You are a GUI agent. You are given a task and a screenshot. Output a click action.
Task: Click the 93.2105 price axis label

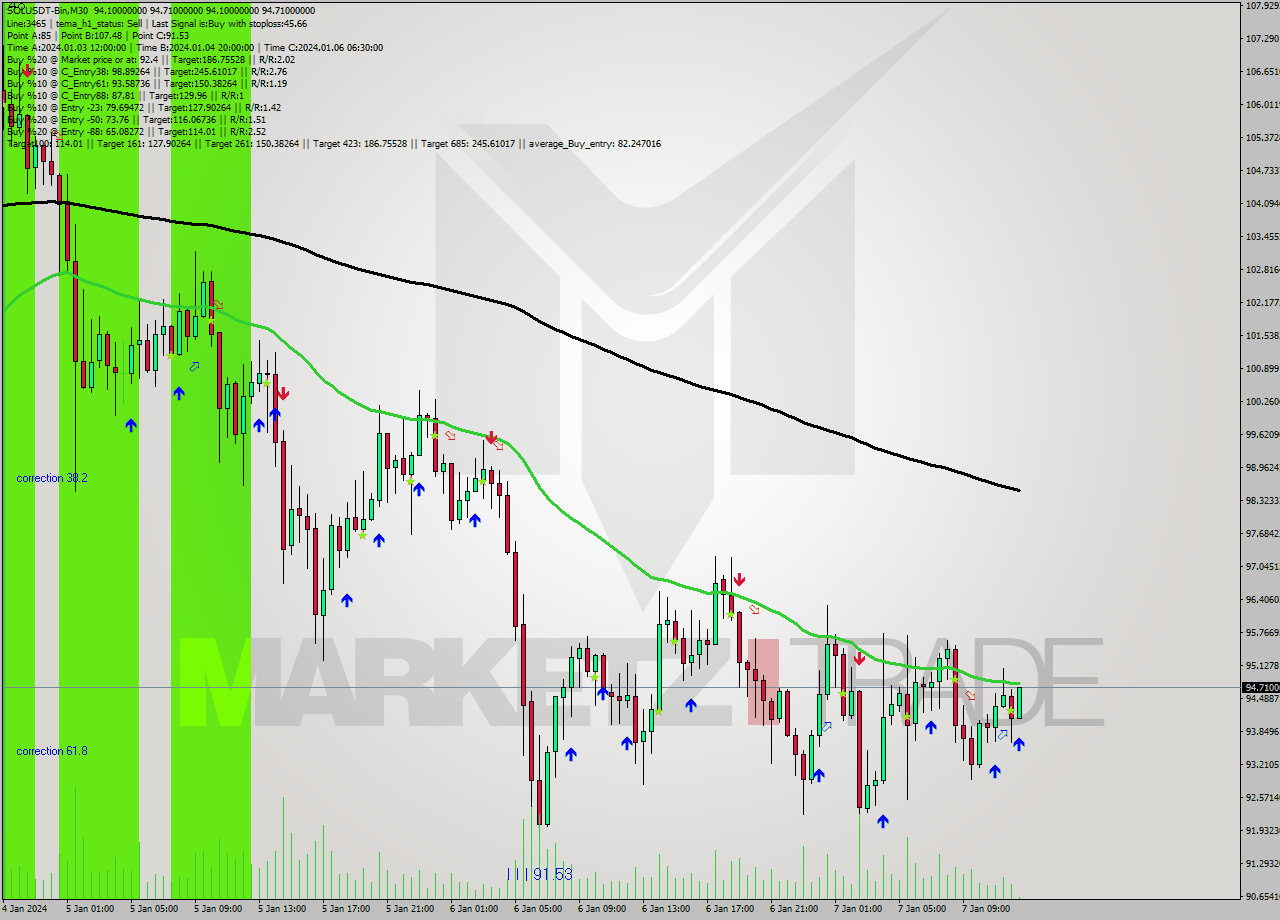(x=1261, y=764)
